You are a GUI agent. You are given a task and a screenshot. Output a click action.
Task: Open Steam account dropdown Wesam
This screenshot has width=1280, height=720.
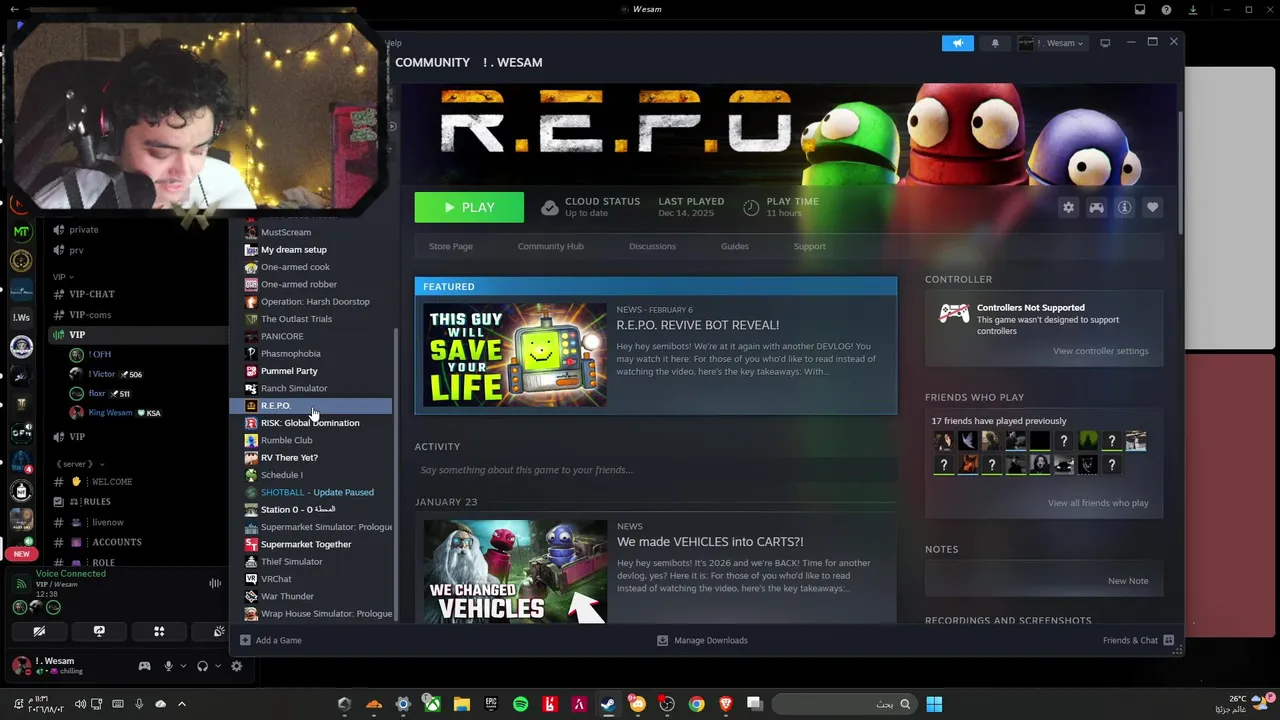click(x=1052, y=43)
